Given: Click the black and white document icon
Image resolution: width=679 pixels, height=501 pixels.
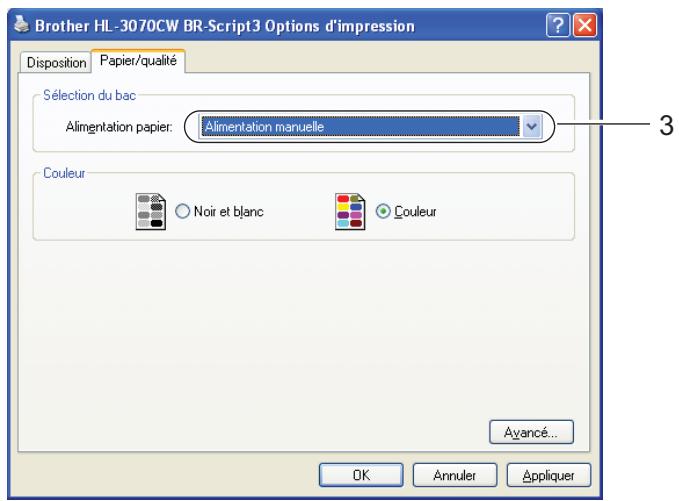Looking at the screenshot, I should [x=151, y=211].
